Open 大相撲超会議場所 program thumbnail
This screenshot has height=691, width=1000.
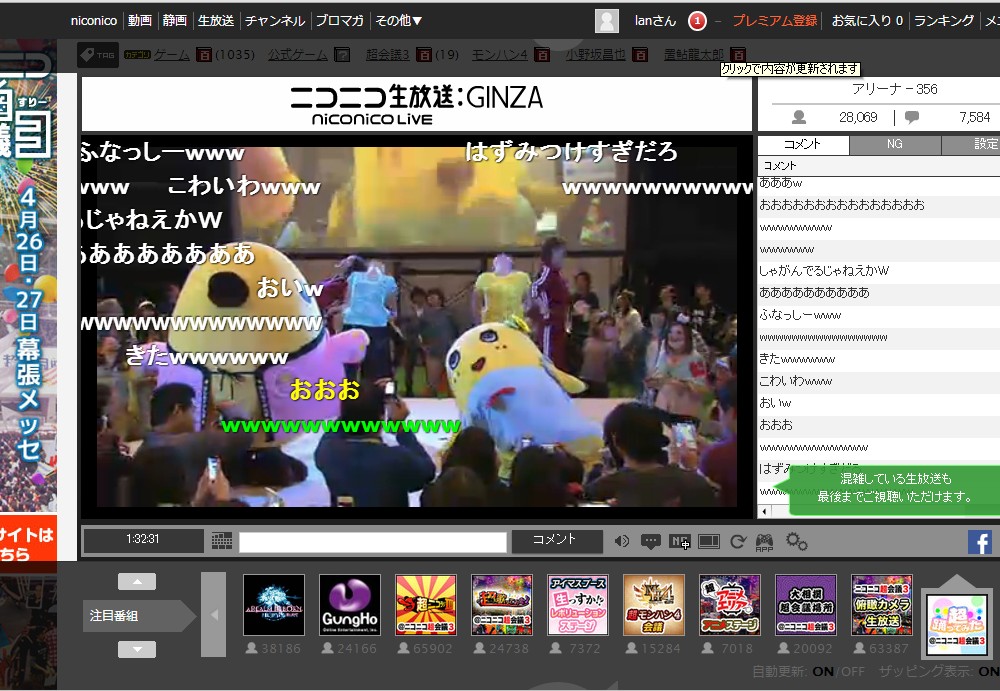[805, 605]
